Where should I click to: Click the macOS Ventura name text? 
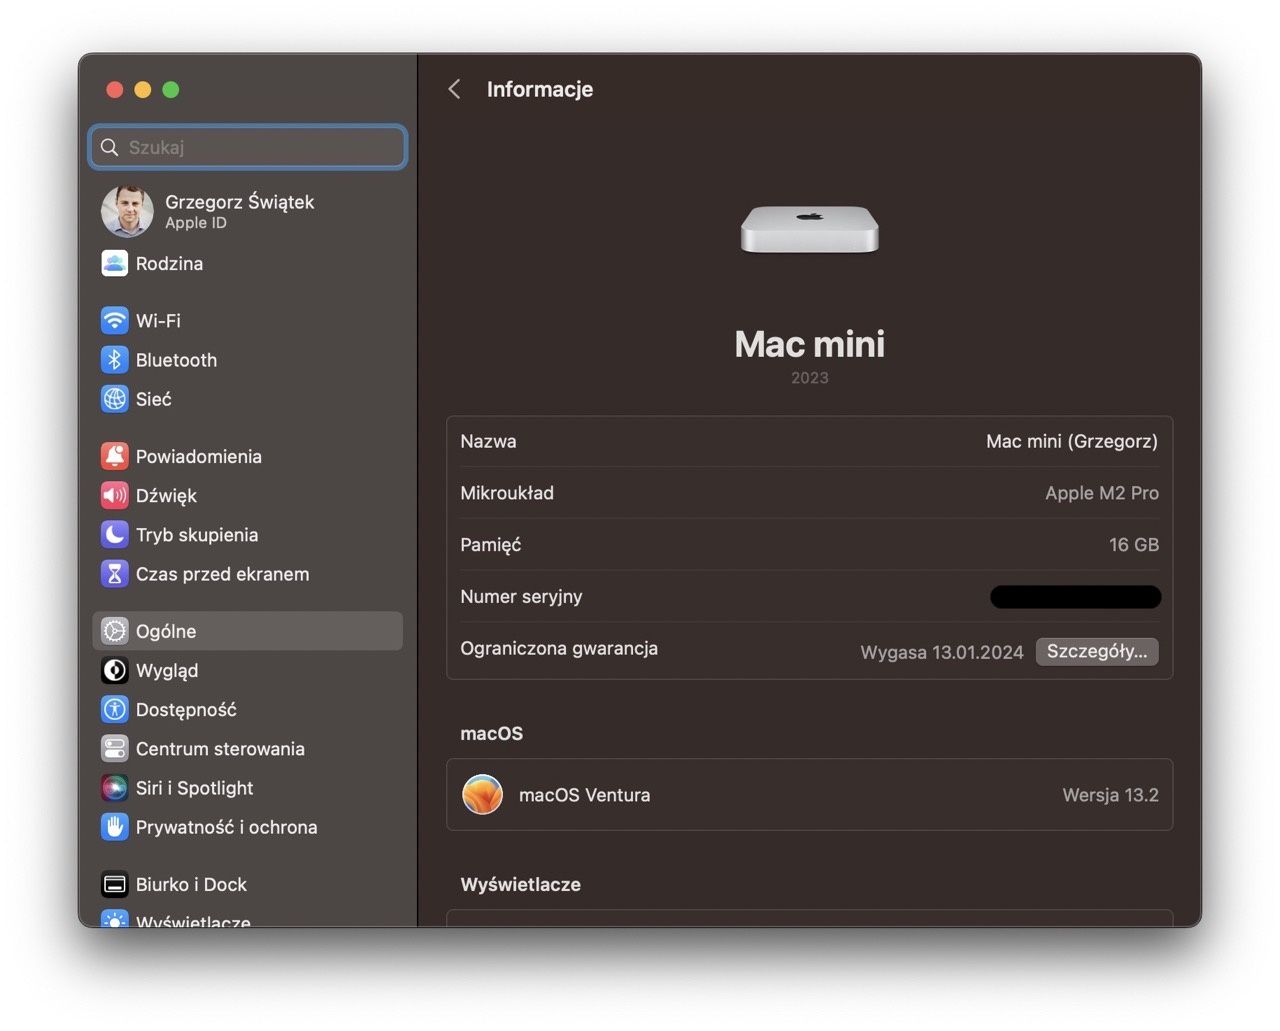click(585, 795)
